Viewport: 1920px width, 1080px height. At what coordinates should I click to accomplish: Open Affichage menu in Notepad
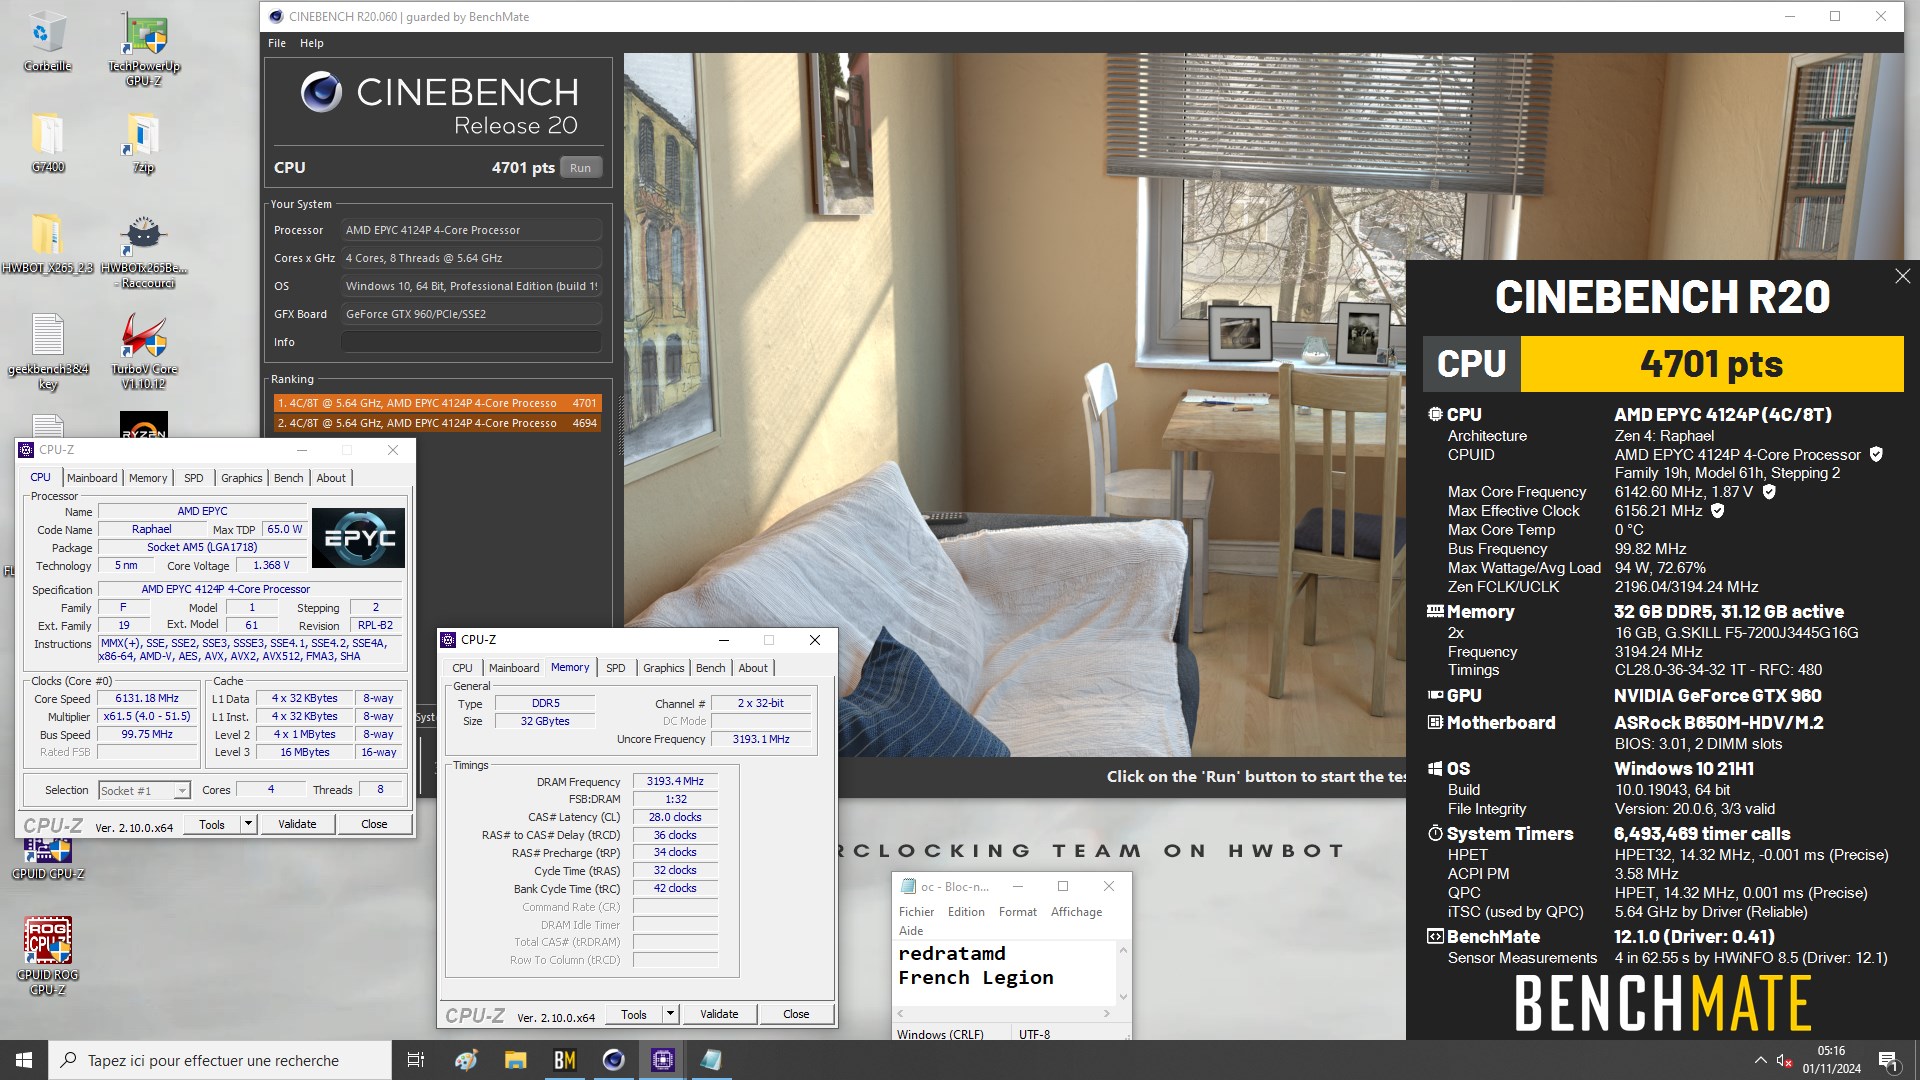tap(1076, 912)
